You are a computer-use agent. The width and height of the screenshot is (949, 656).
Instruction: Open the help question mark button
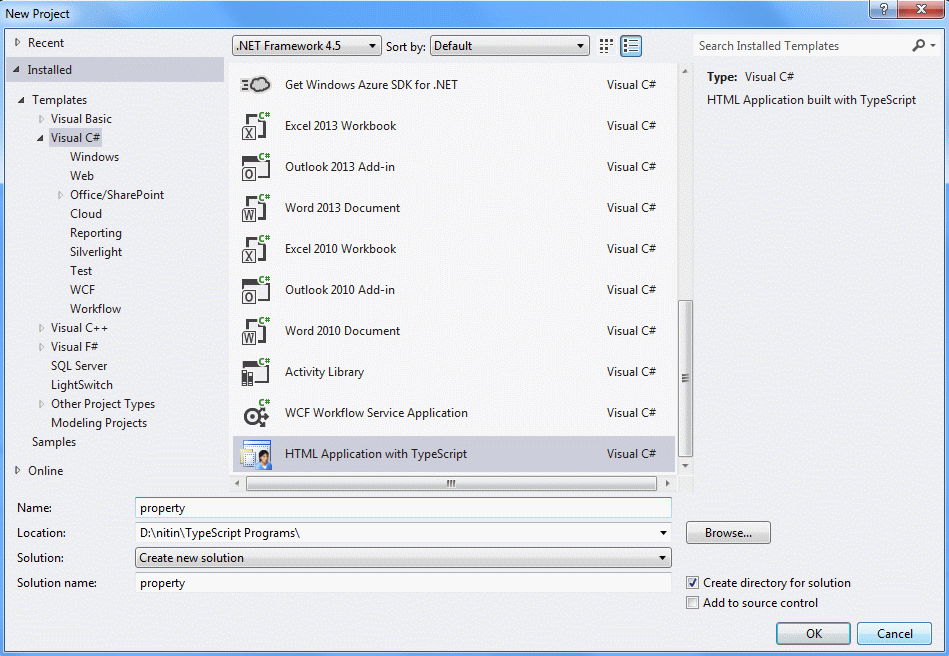tap(884, 9)
